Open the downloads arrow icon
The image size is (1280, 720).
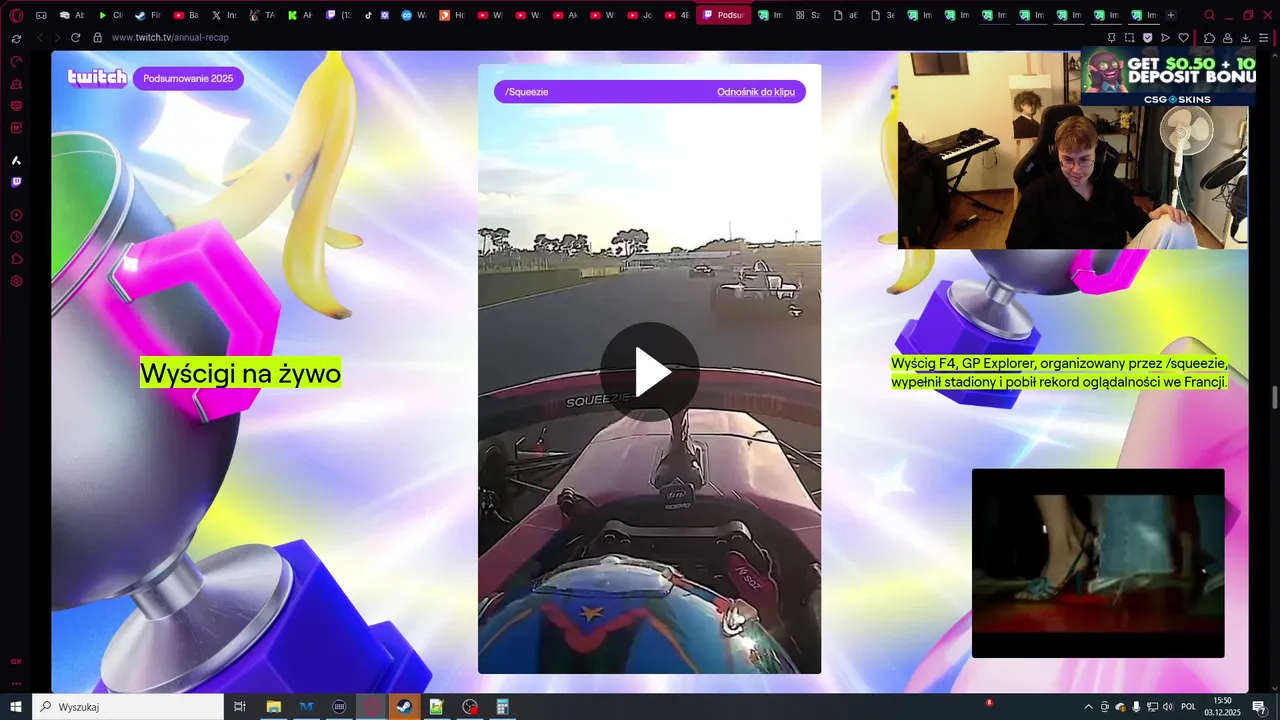point(1246,38)
